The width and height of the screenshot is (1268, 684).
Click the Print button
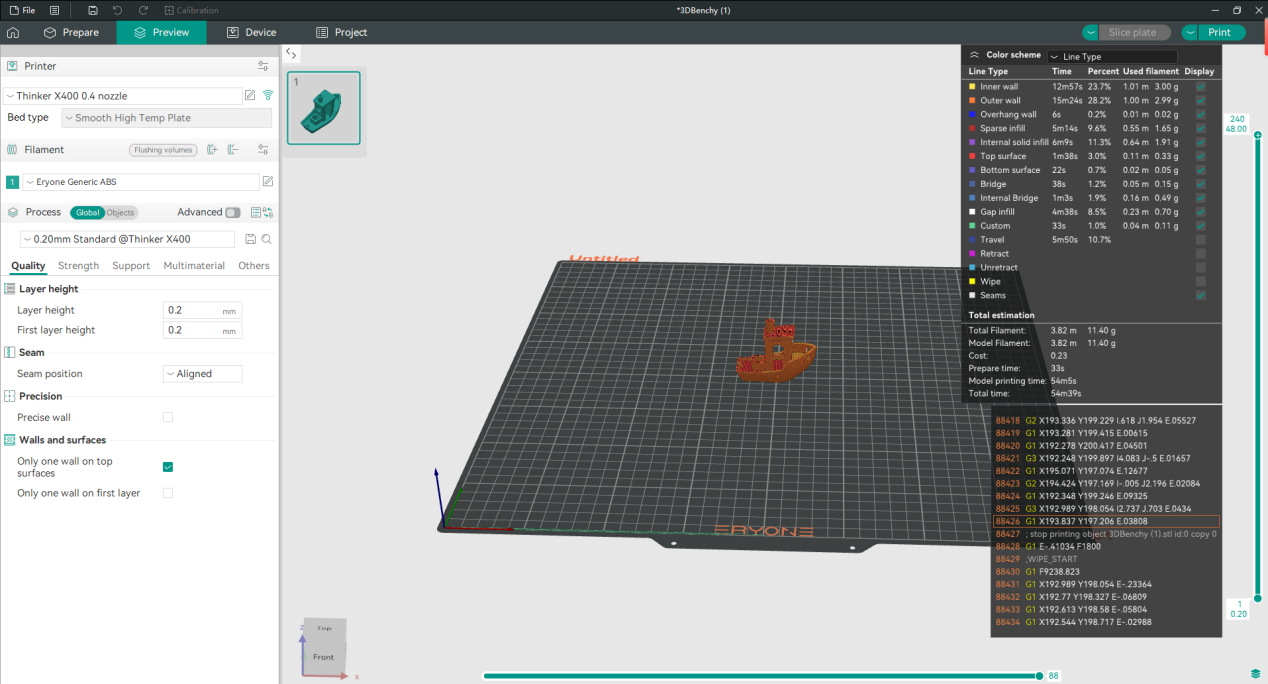[1222, 32]
